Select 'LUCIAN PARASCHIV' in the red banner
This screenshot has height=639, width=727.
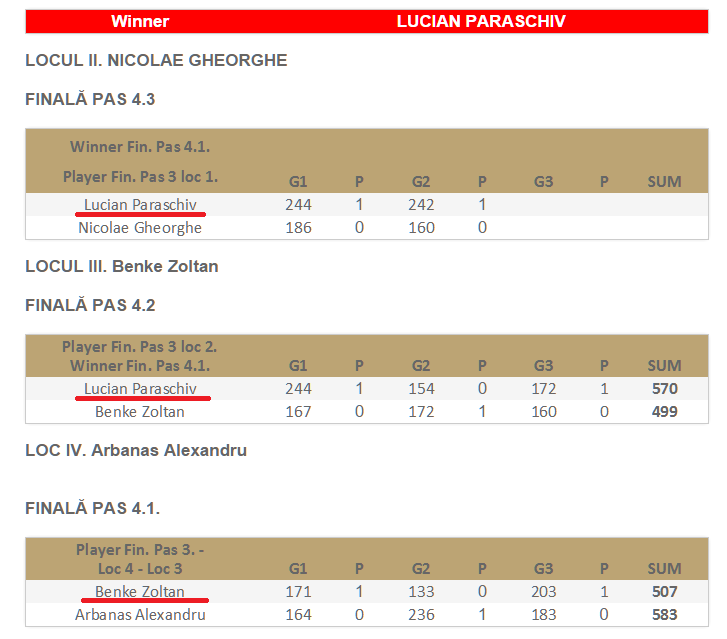(481, 21)
